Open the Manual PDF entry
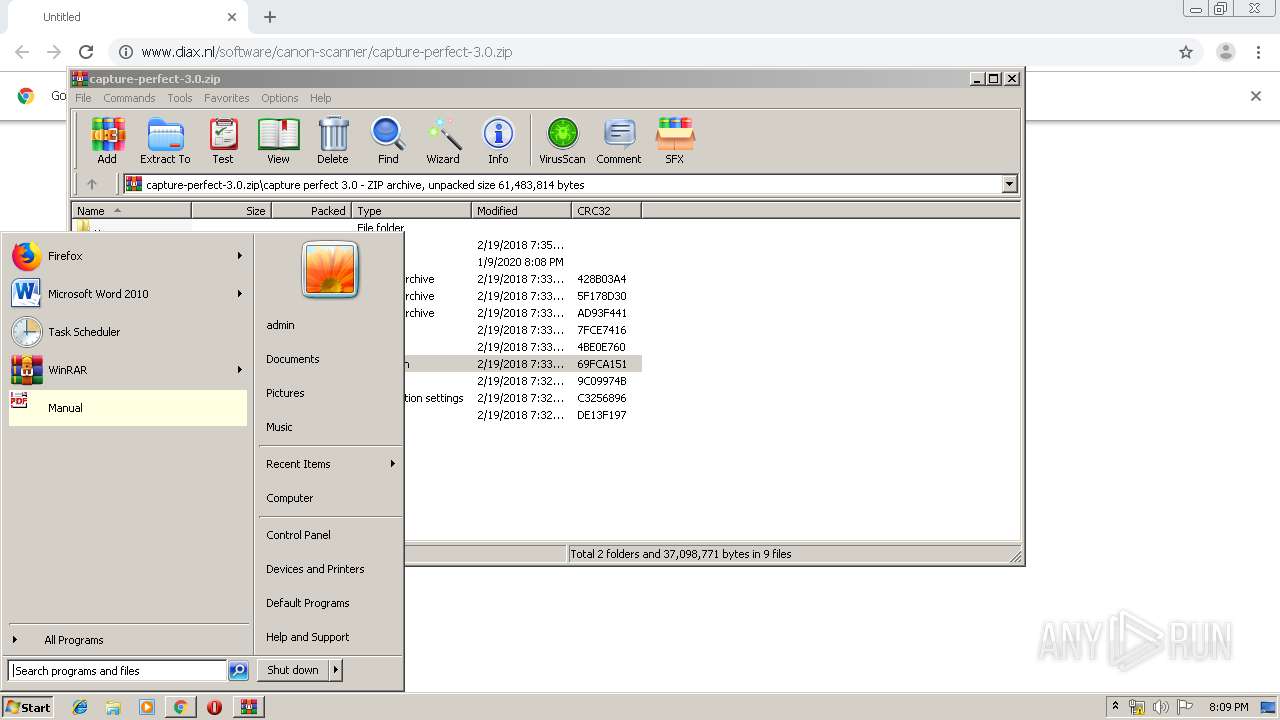This screenshot has width=1280, height=720. (128, 408)
